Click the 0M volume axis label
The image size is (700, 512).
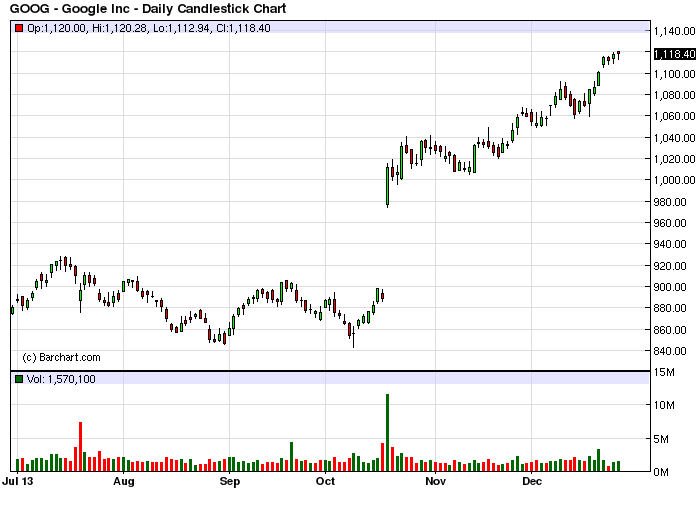pos(661,472)
